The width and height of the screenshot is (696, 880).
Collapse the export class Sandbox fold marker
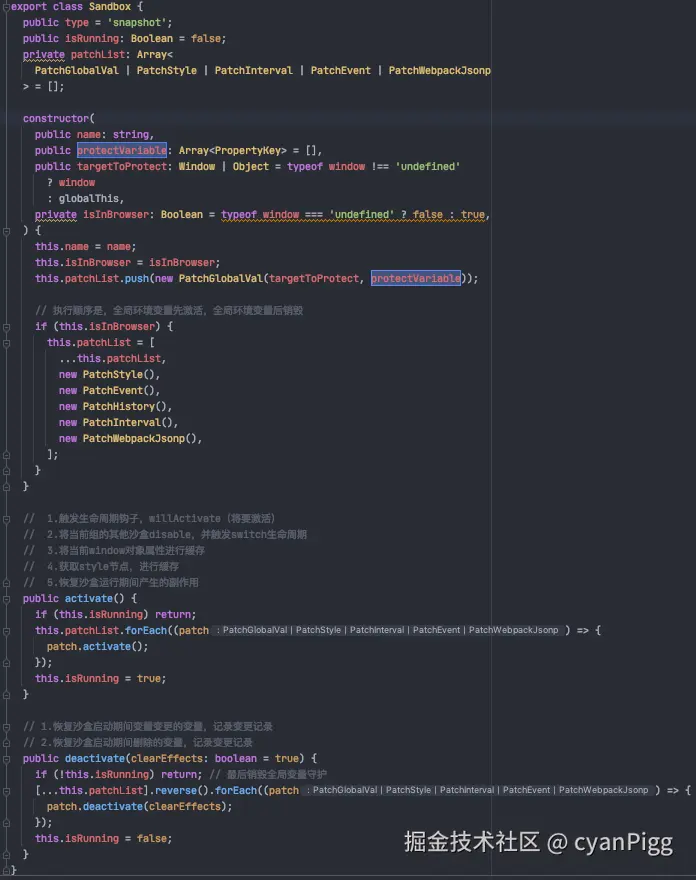(x=6, y=7)
